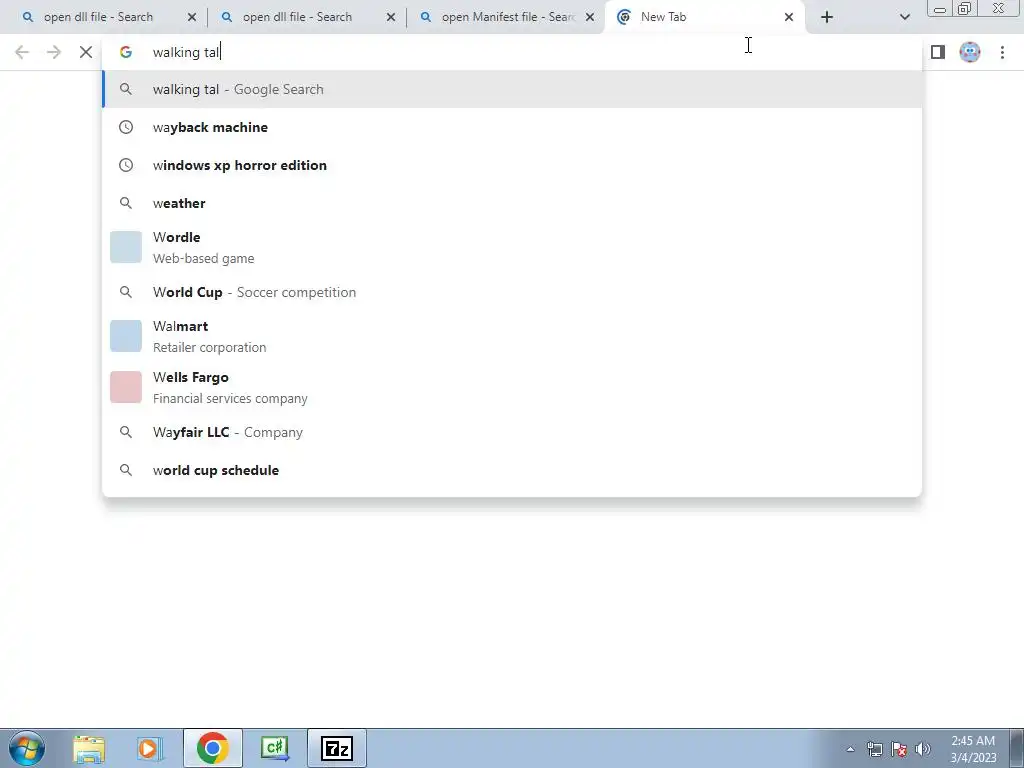
Task: Select 'walking tal - Google Search' suggestion
Action: (x=512, y=89)
